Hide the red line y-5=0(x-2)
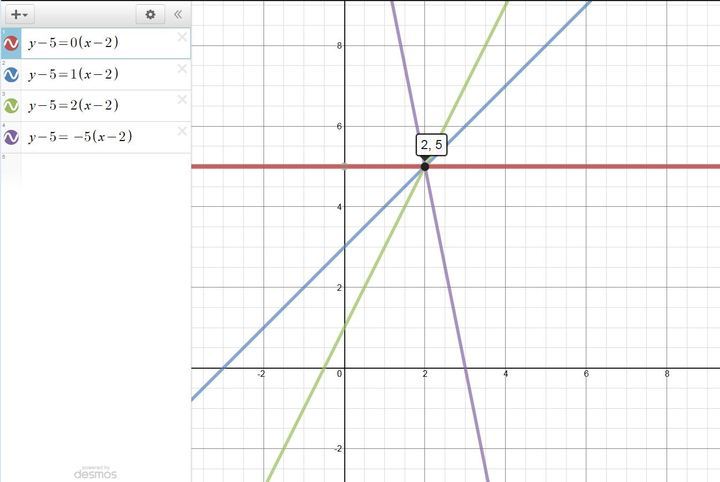 [12, 43]
